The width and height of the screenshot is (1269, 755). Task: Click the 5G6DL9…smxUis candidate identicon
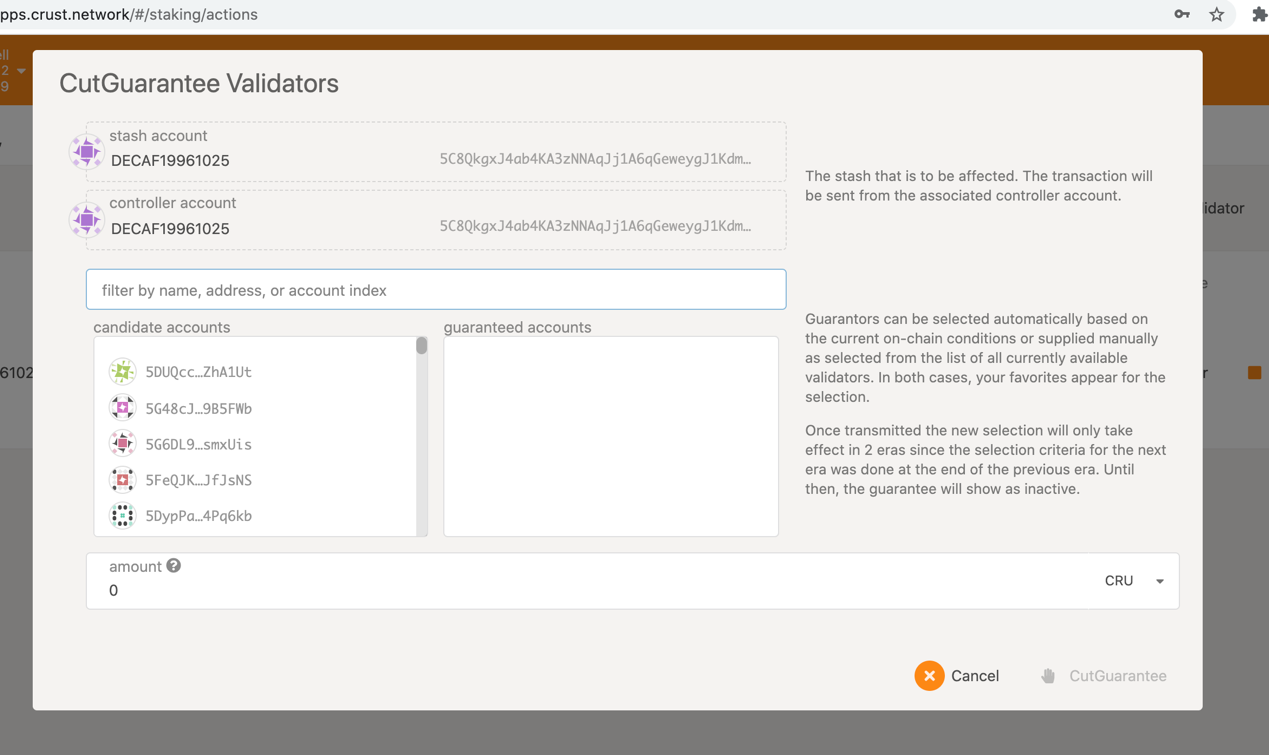click(x=122, y=444)
